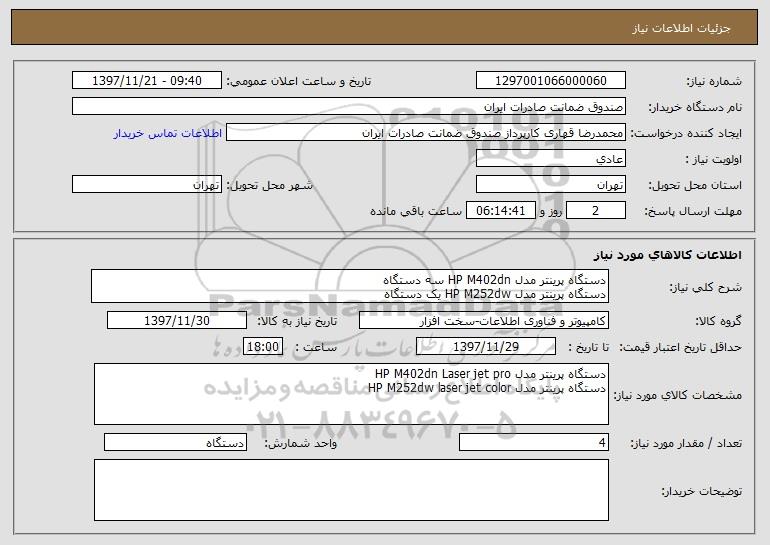Click the label اولویت نیاز
The width and height of the screenshot is (770, 545).
pyautogui.click(x=714, y=159)
